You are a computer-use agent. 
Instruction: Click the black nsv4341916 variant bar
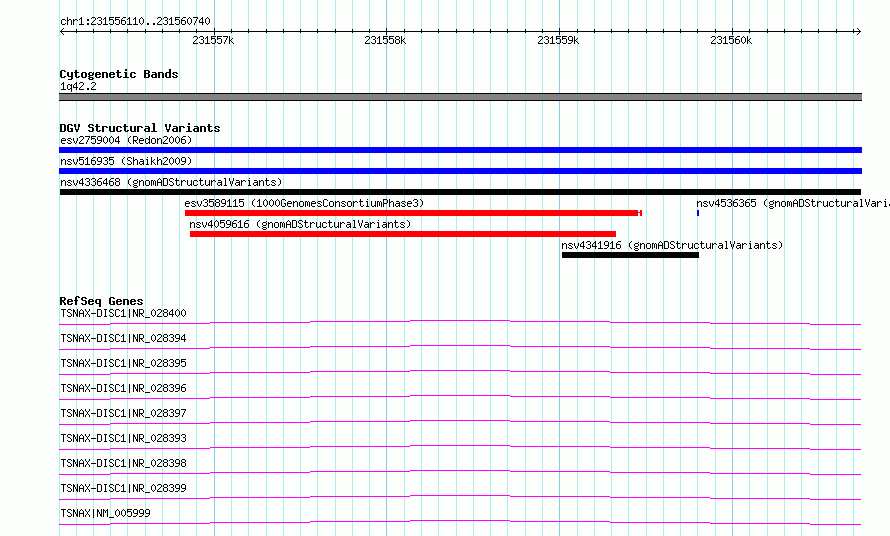(x=630, y=255)
